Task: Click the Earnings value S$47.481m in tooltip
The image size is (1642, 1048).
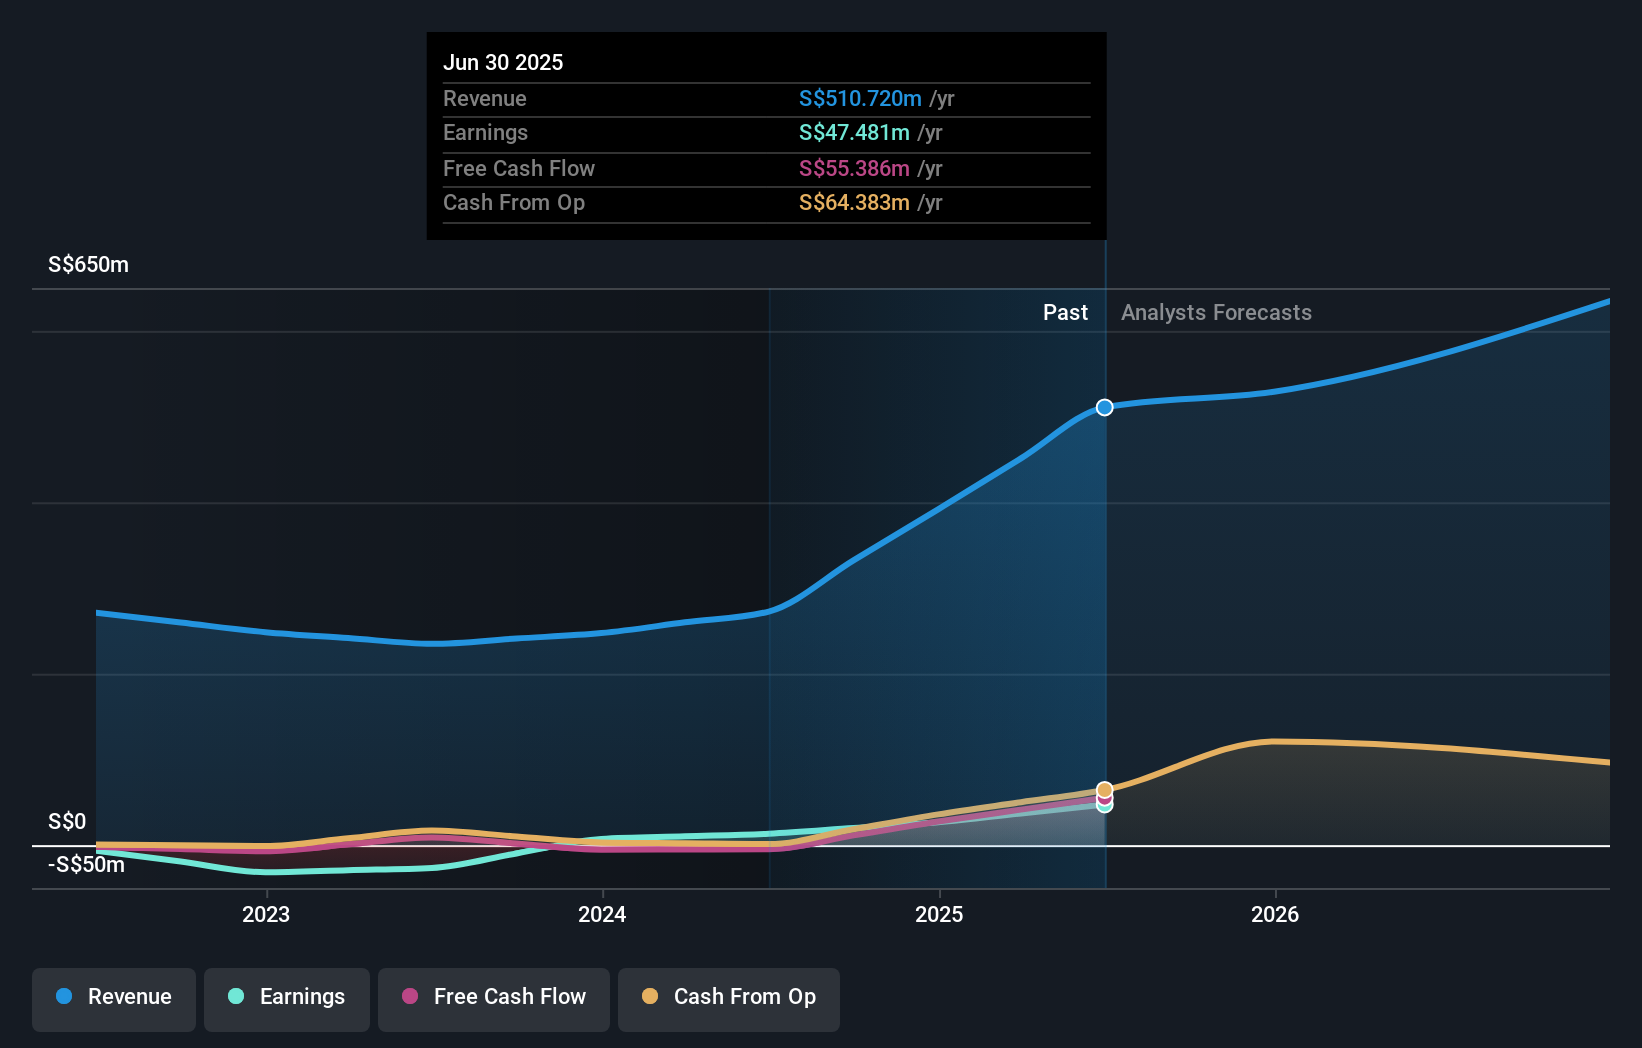Action: pos(854,133)
